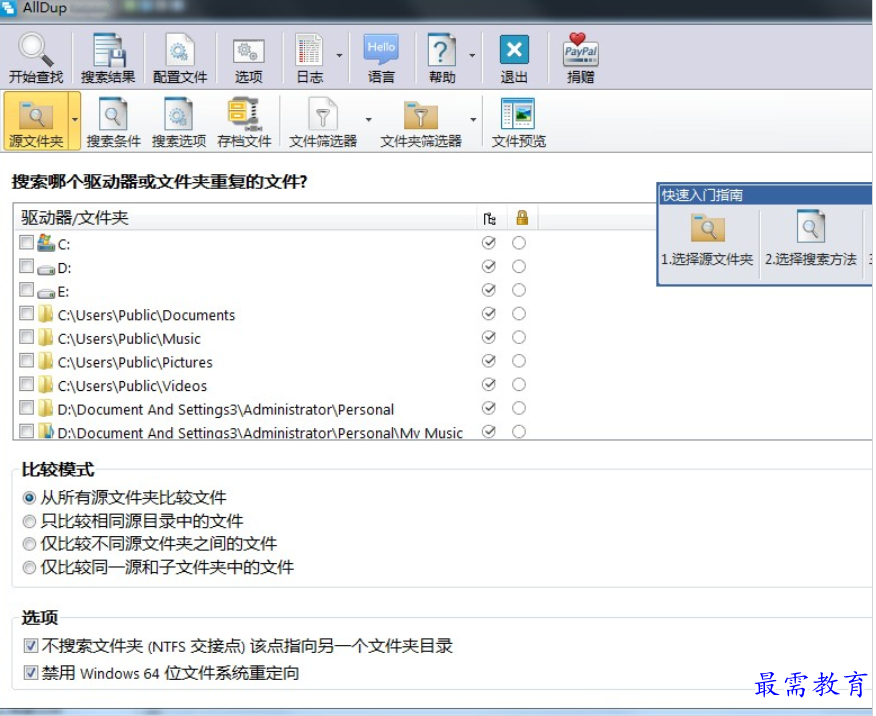Select 从所有源文件夹比较文件 radio option
The image size is (876, 716).
[x=29, y=498]
